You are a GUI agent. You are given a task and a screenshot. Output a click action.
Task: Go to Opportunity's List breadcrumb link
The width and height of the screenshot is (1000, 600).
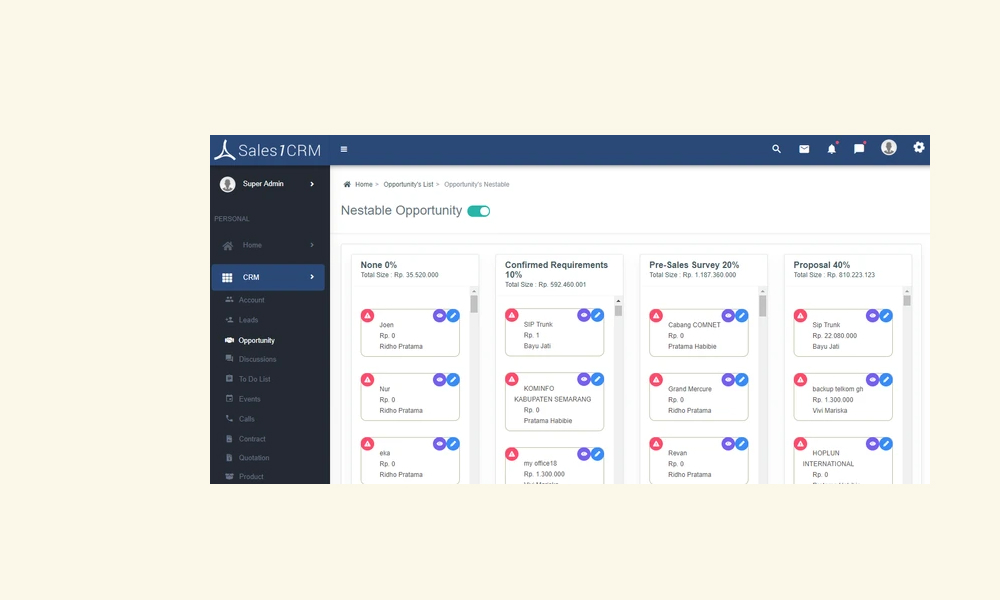pyautogui.click(x=408, y=184)
